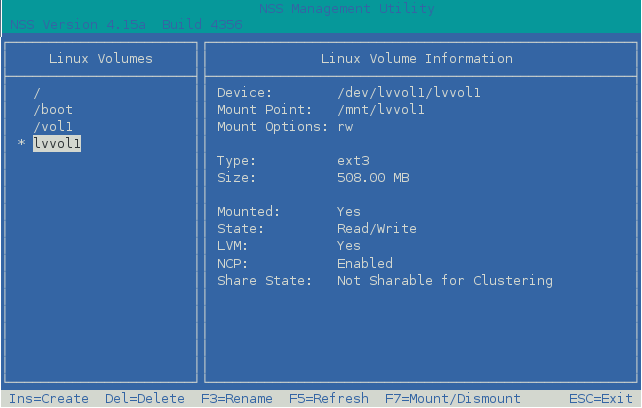Exit using the ESC=Exit option
This screenshot has width=642, height=408.
click(x=601, y=398)
